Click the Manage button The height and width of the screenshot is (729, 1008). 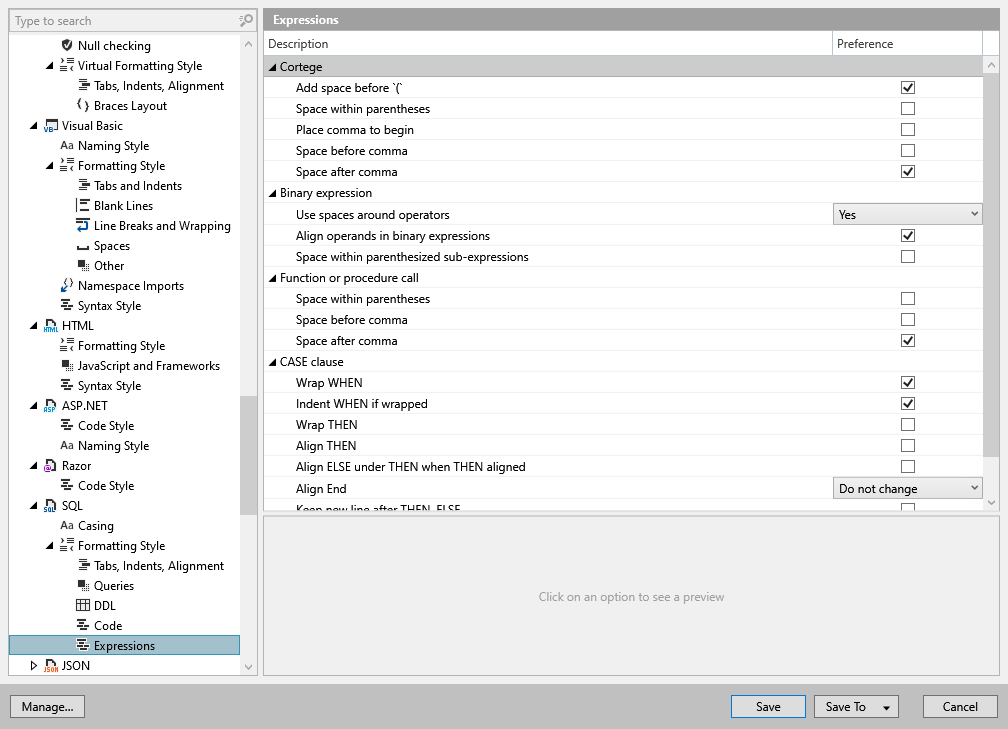tap(47, 706)
